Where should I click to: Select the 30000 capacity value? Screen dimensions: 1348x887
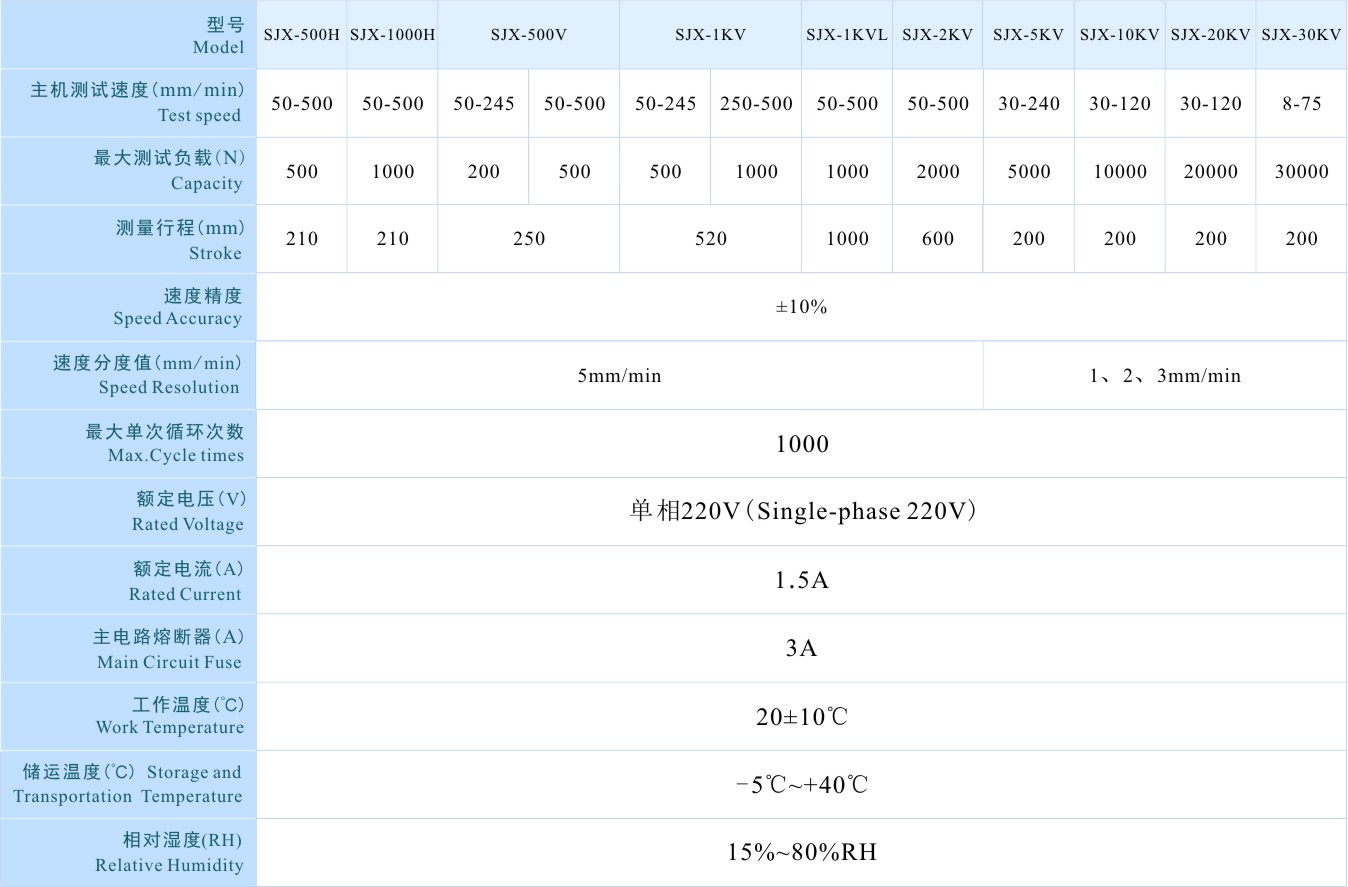click(x=1301, y=172)
